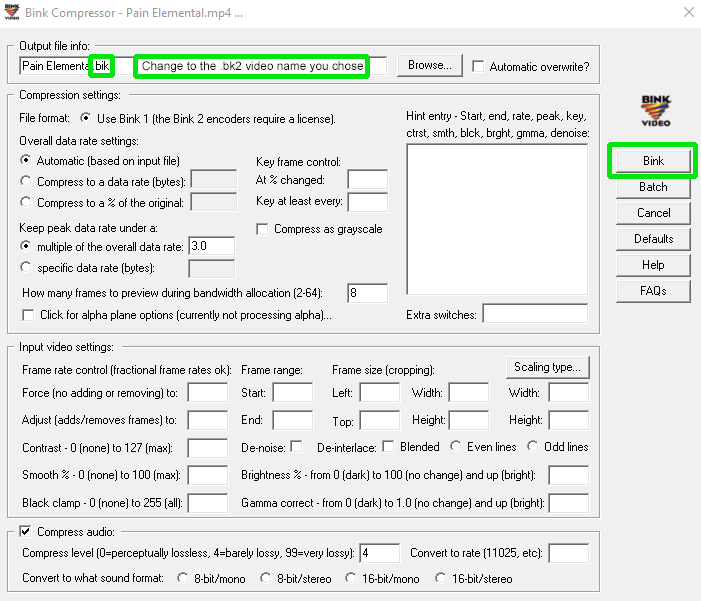Select Use Bink 1 file format radio
Image resolution: width=701 pixels, height=601 pixels.
(85, 118)
